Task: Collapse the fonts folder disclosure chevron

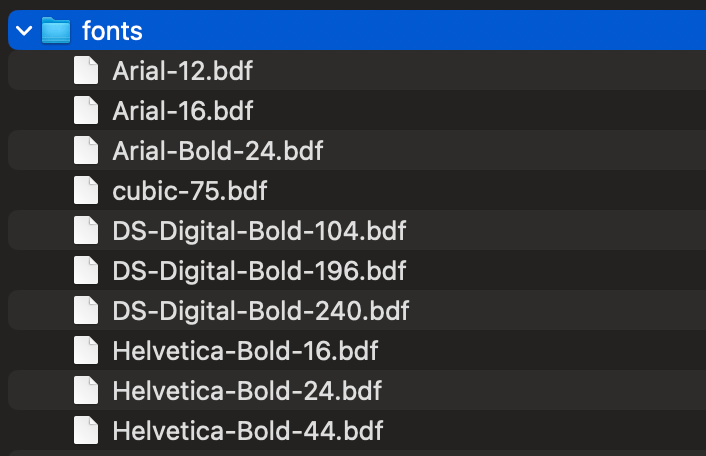Action: 24,31
